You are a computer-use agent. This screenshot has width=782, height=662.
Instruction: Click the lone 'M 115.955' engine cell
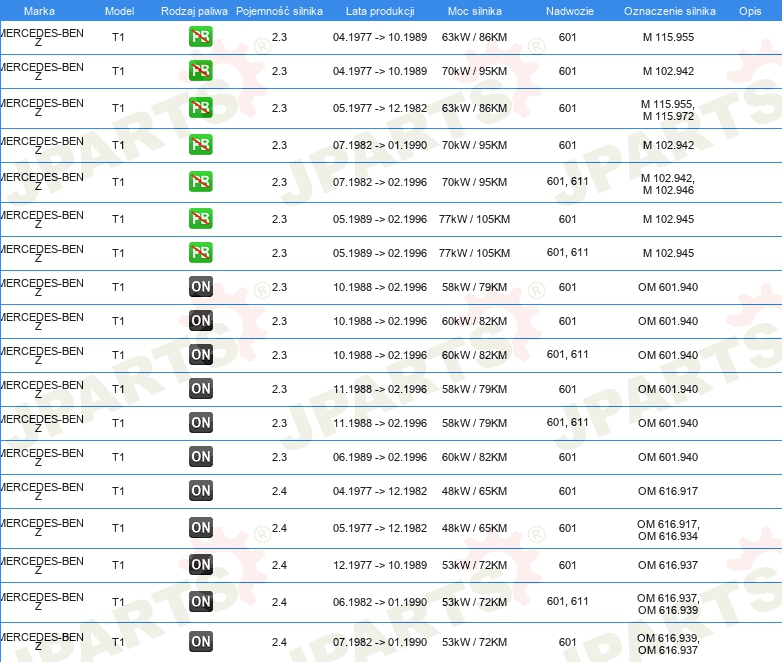click(668, 37)
